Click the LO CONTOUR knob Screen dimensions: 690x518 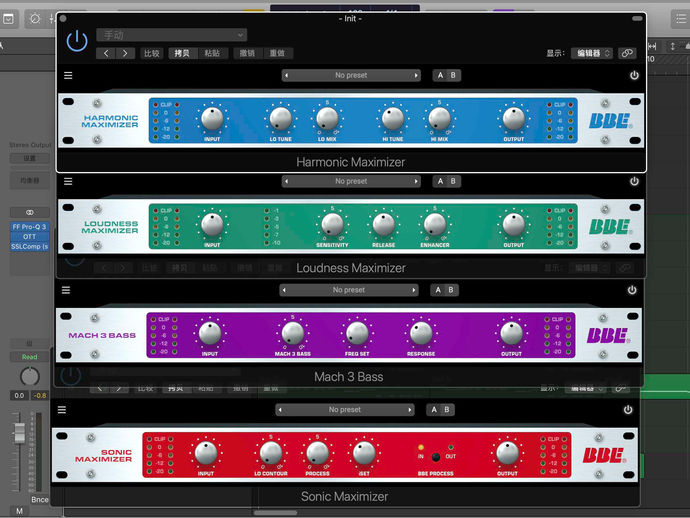[271, 453]
